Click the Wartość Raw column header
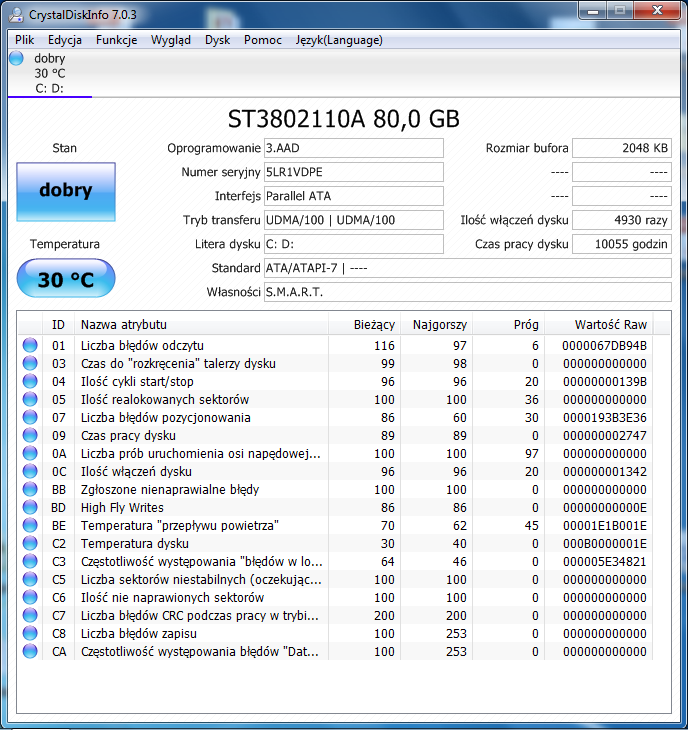Image resolution: width=688 pixels, height=730 pixels. 599,324
